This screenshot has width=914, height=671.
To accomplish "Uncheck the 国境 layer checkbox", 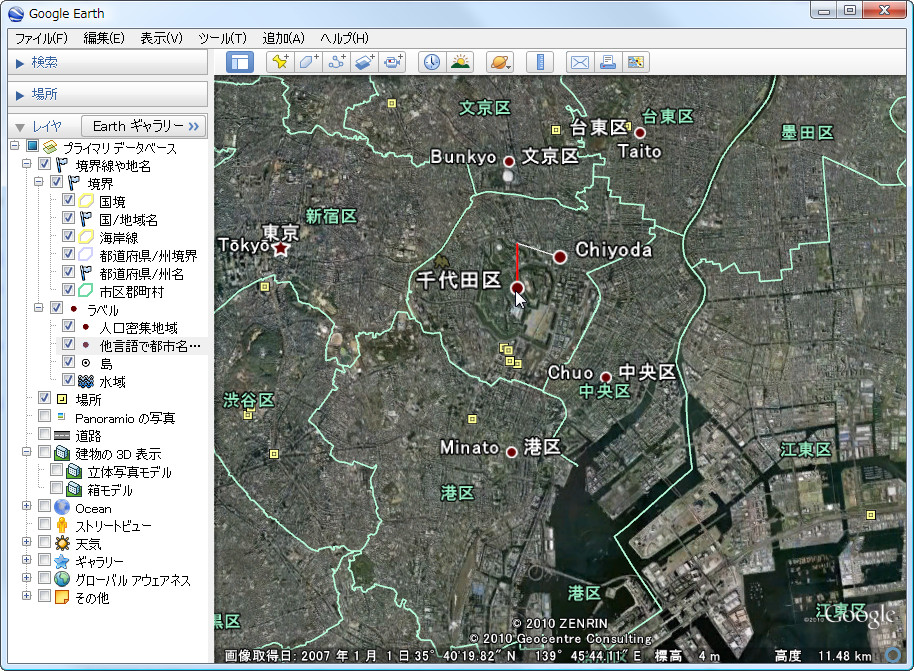I will pyautogui.click(x=68, y=200).
